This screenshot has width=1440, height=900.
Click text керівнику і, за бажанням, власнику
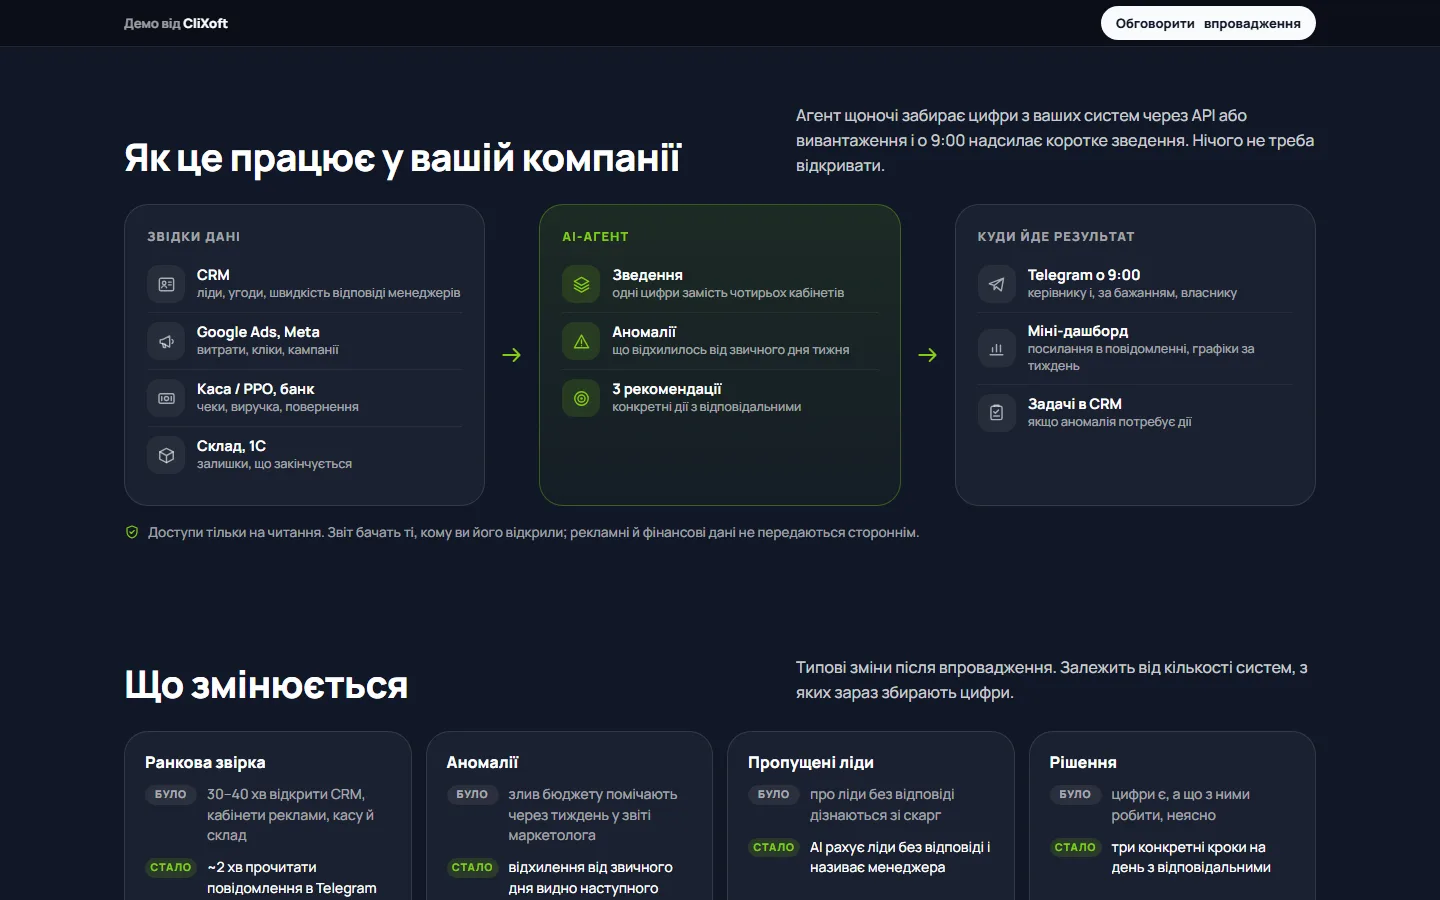point(1132,293)
